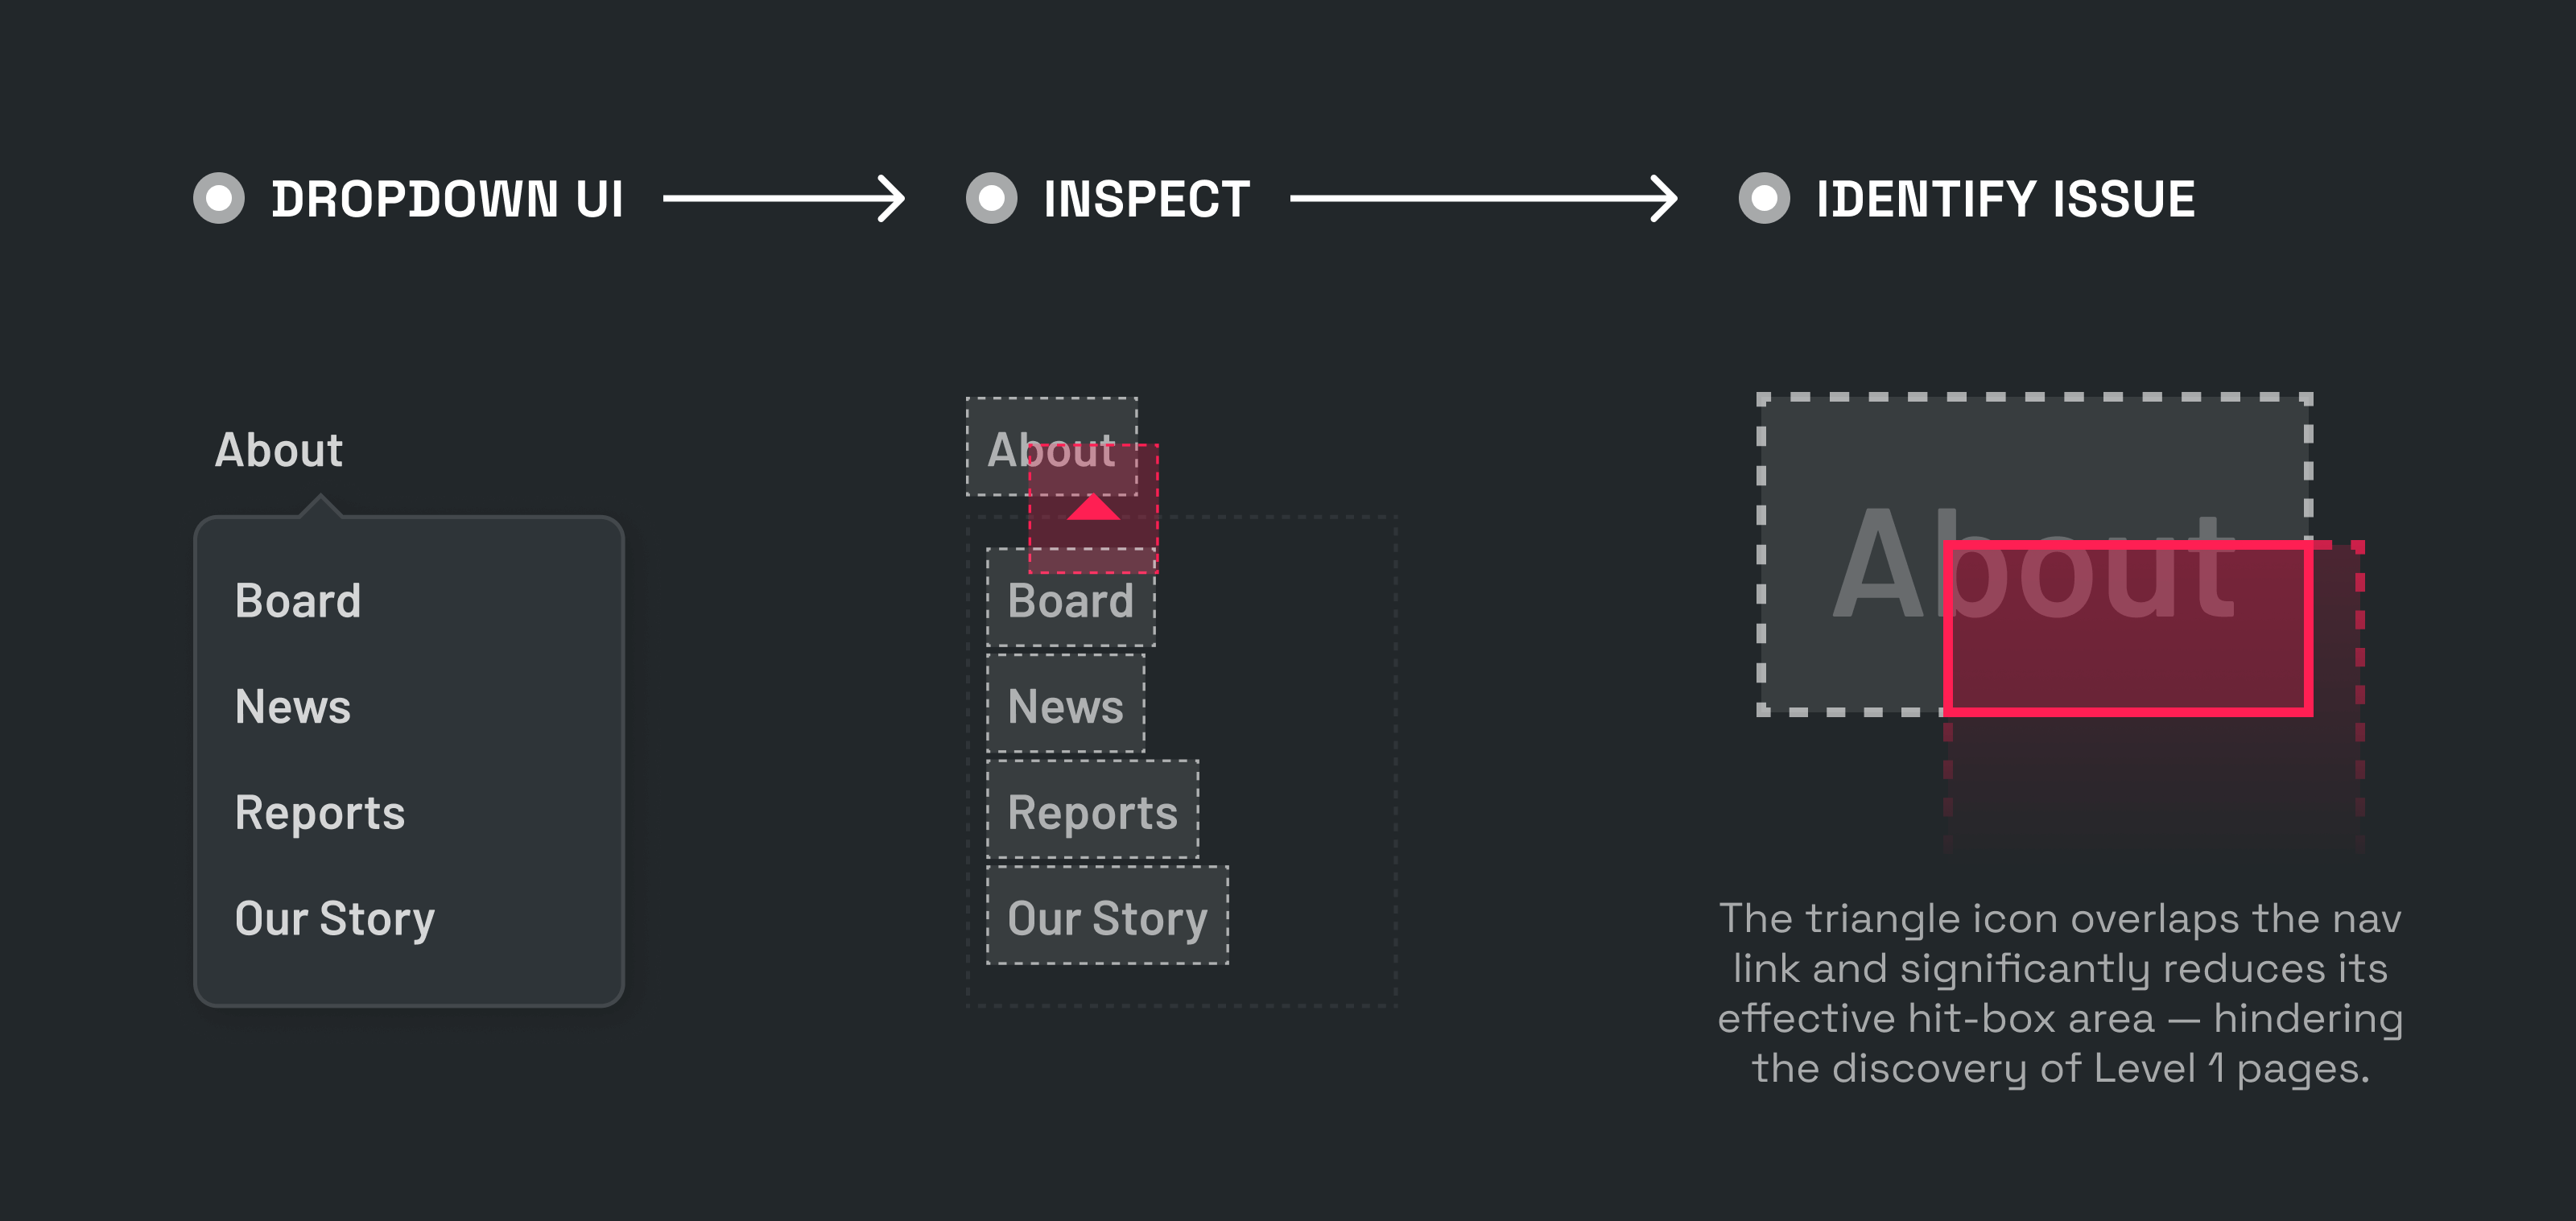Open the About nav link in the dropdown UI
Viewport: 2576px width, 1221px height.
(x=279, y=450)
